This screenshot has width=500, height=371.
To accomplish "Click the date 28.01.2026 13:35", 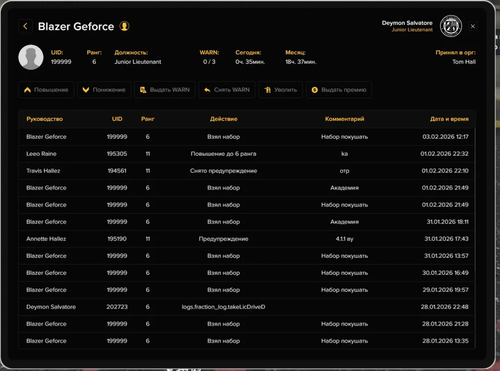I will 446,341.
